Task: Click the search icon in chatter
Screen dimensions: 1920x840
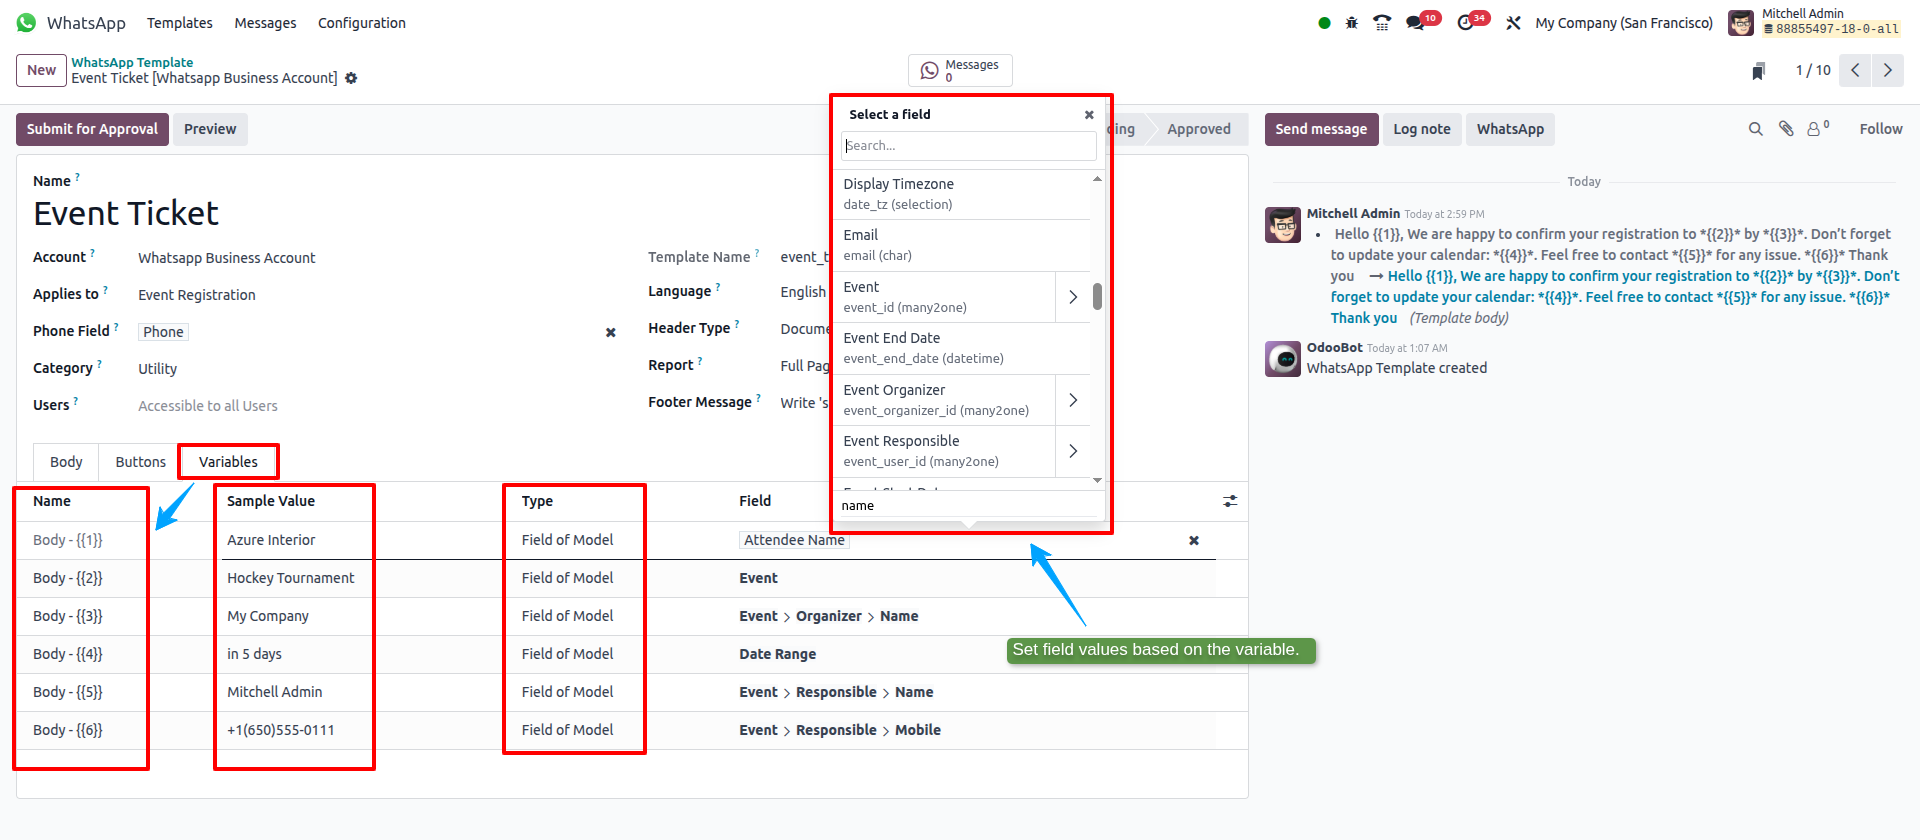Action: (1755, 129)
